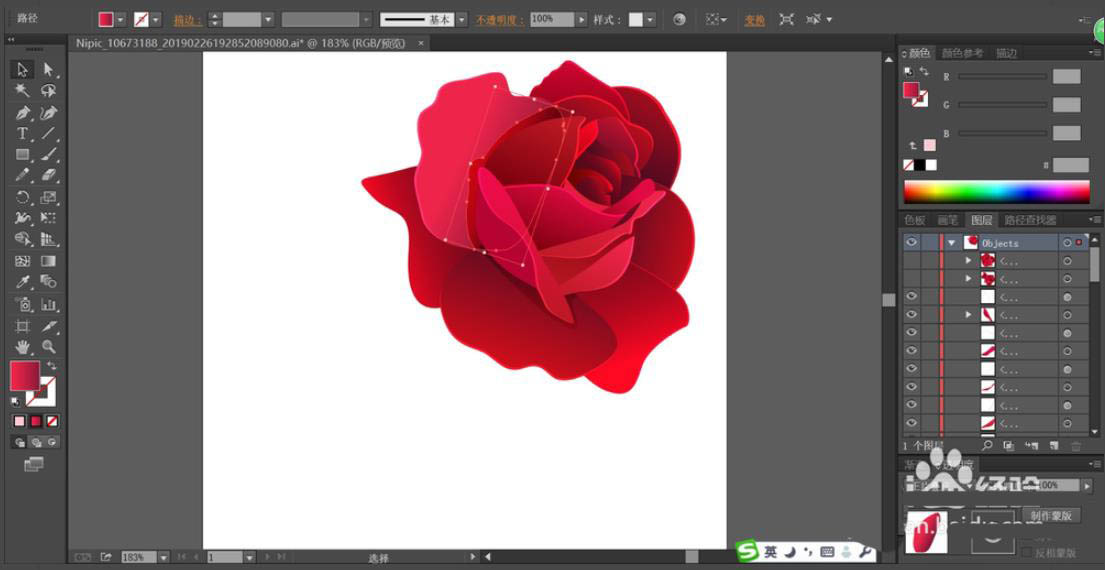Switch to 路径查找器 tab

(x=1030, y=221)
